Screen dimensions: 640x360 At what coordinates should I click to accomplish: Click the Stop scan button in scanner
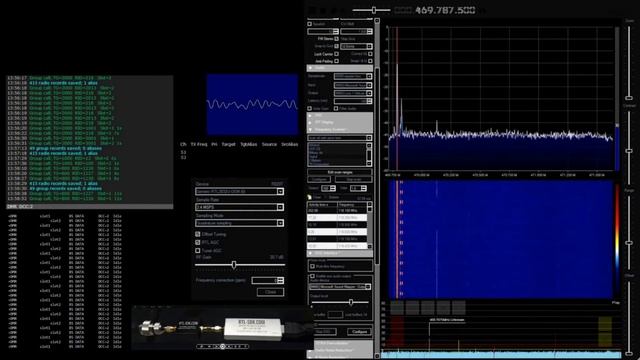353,180
